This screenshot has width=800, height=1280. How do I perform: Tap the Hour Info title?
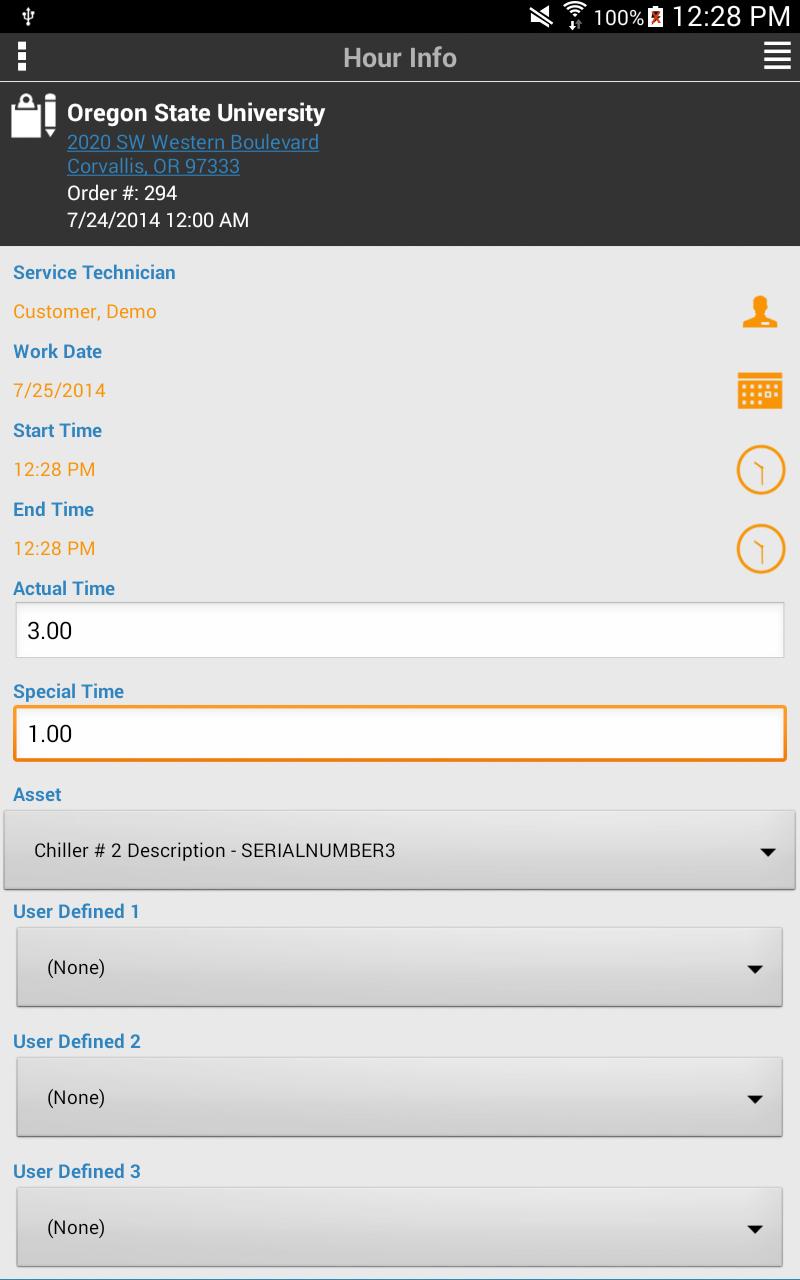[400, 58]
